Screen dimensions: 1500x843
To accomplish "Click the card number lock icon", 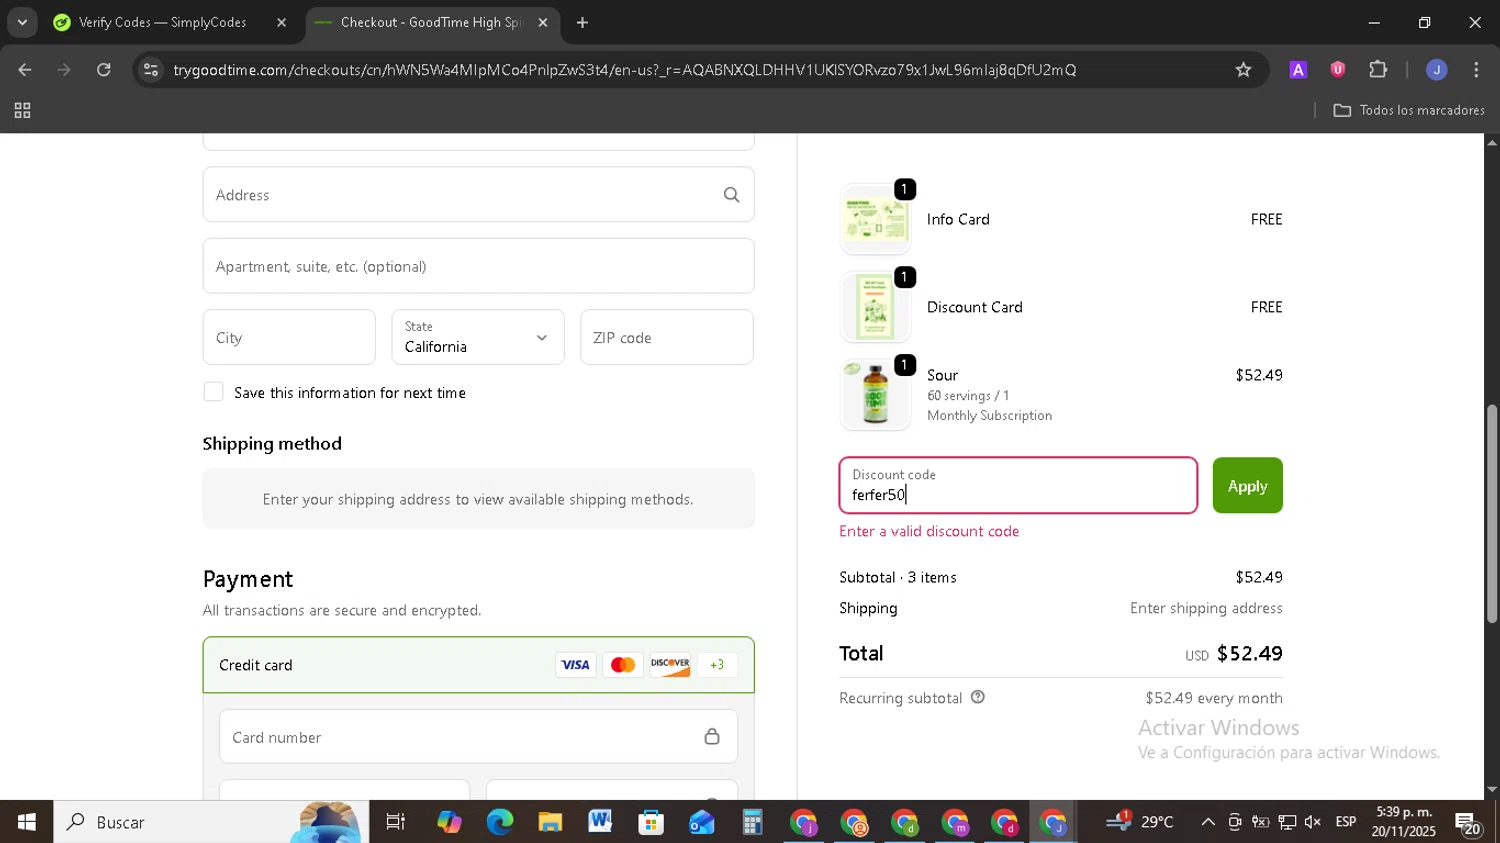I will [712, 737].
